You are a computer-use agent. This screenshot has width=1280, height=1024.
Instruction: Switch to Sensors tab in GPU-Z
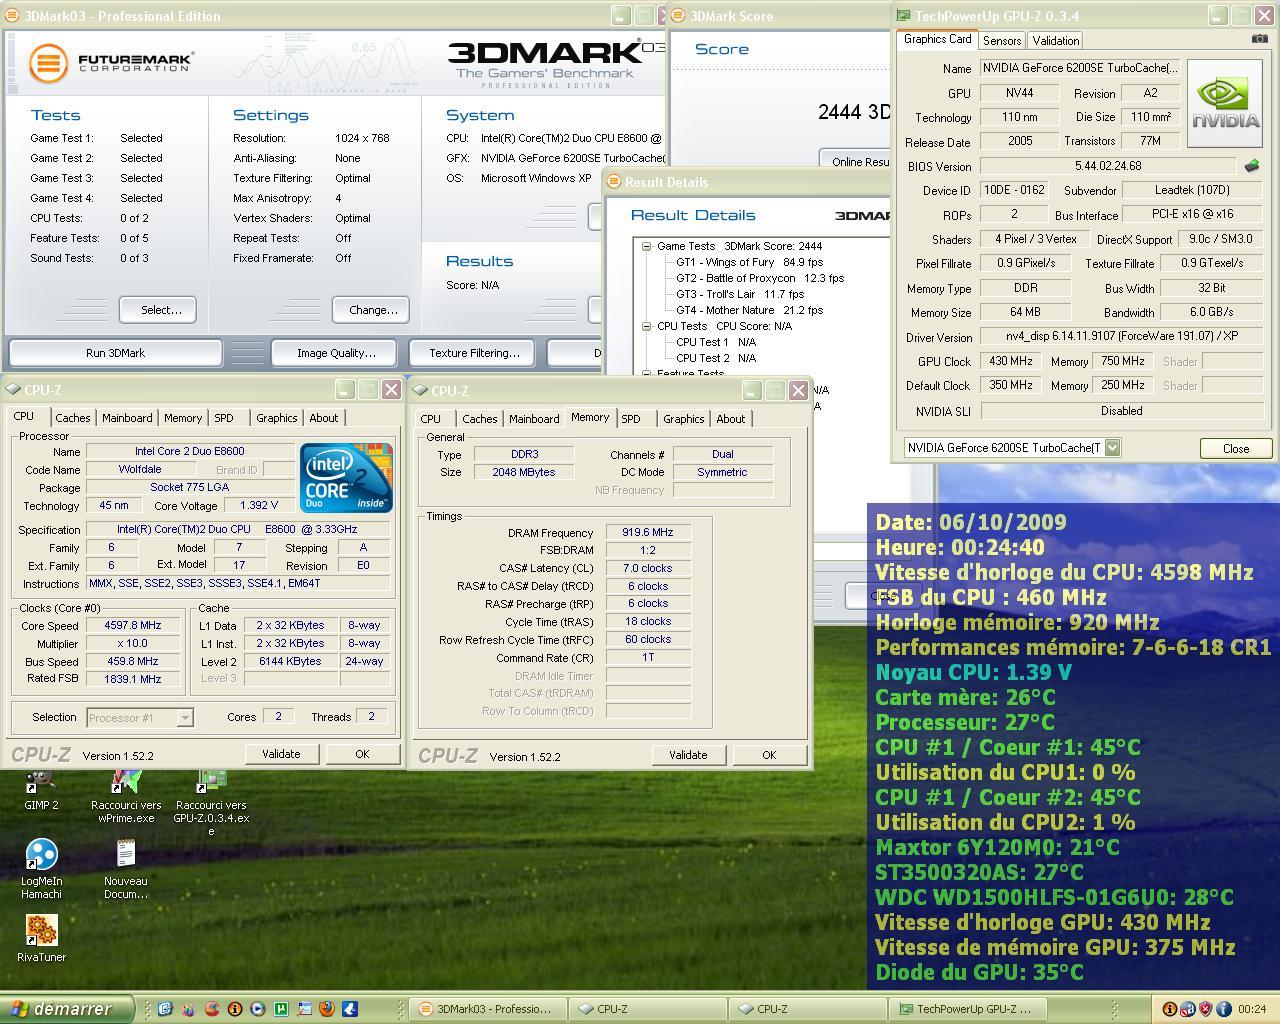[1001, 41]
